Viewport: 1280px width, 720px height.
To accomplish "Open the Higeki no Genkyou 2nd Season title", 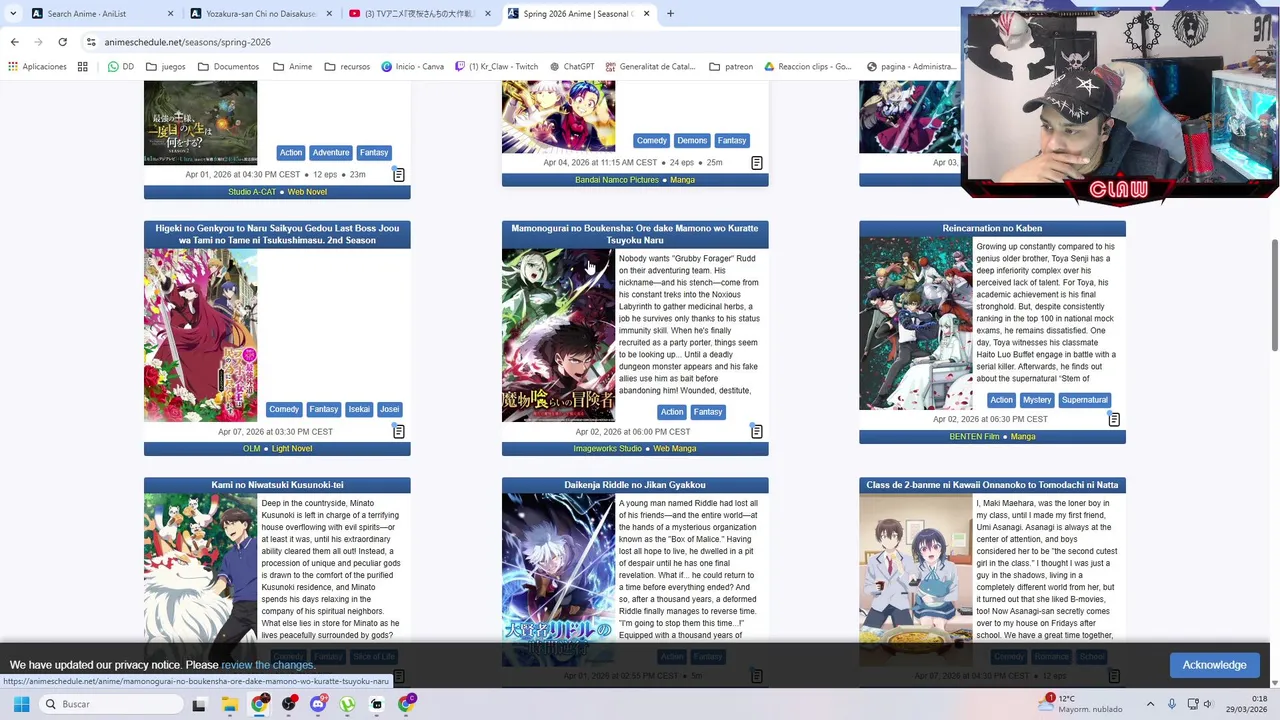I will [x=277, y=234].
